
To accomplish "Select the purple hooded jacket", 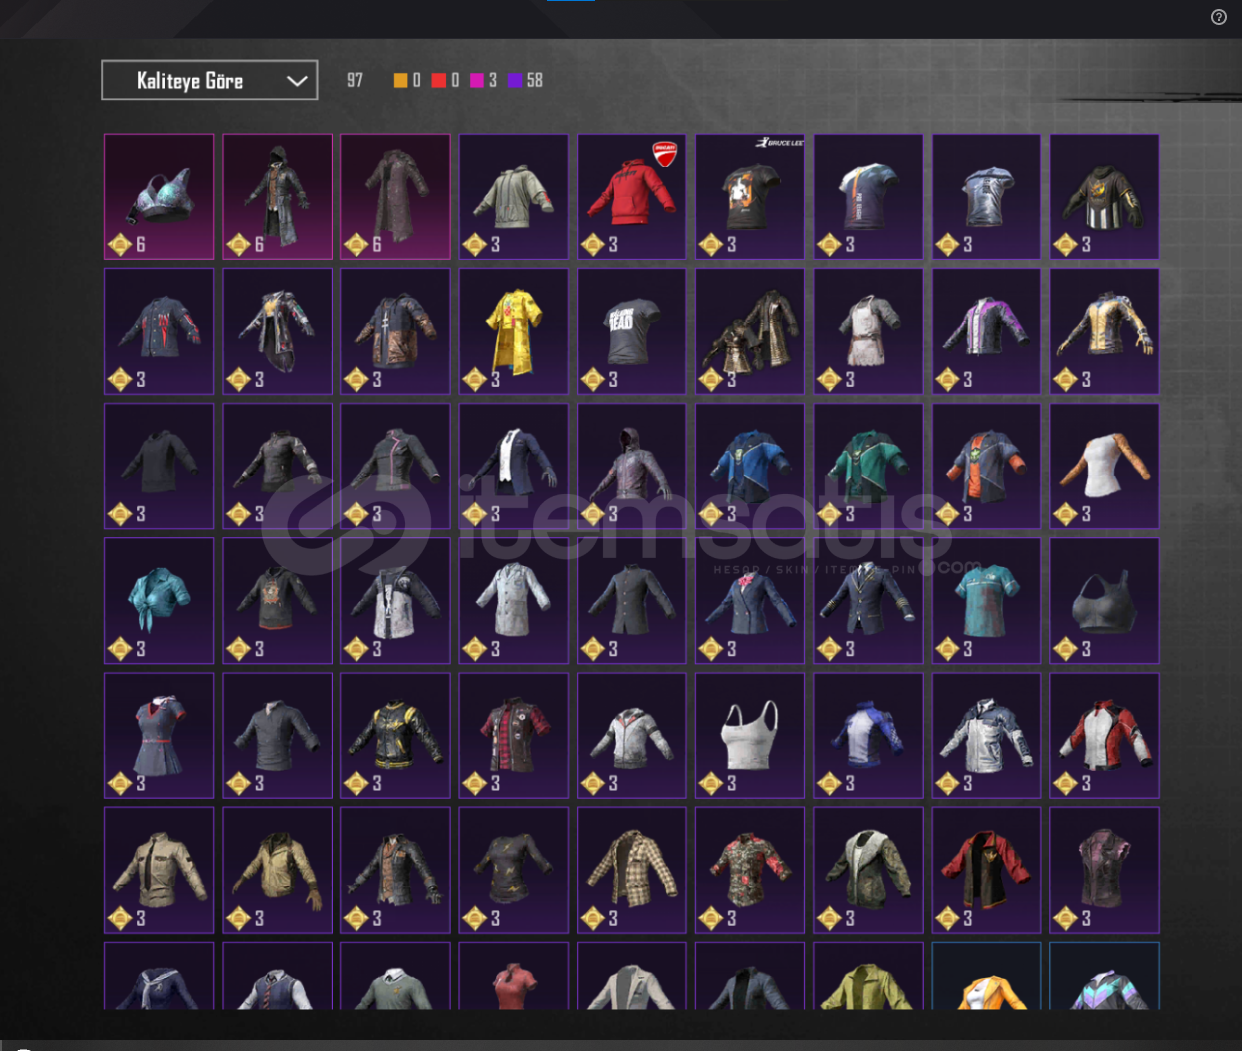I will [632, 466].
